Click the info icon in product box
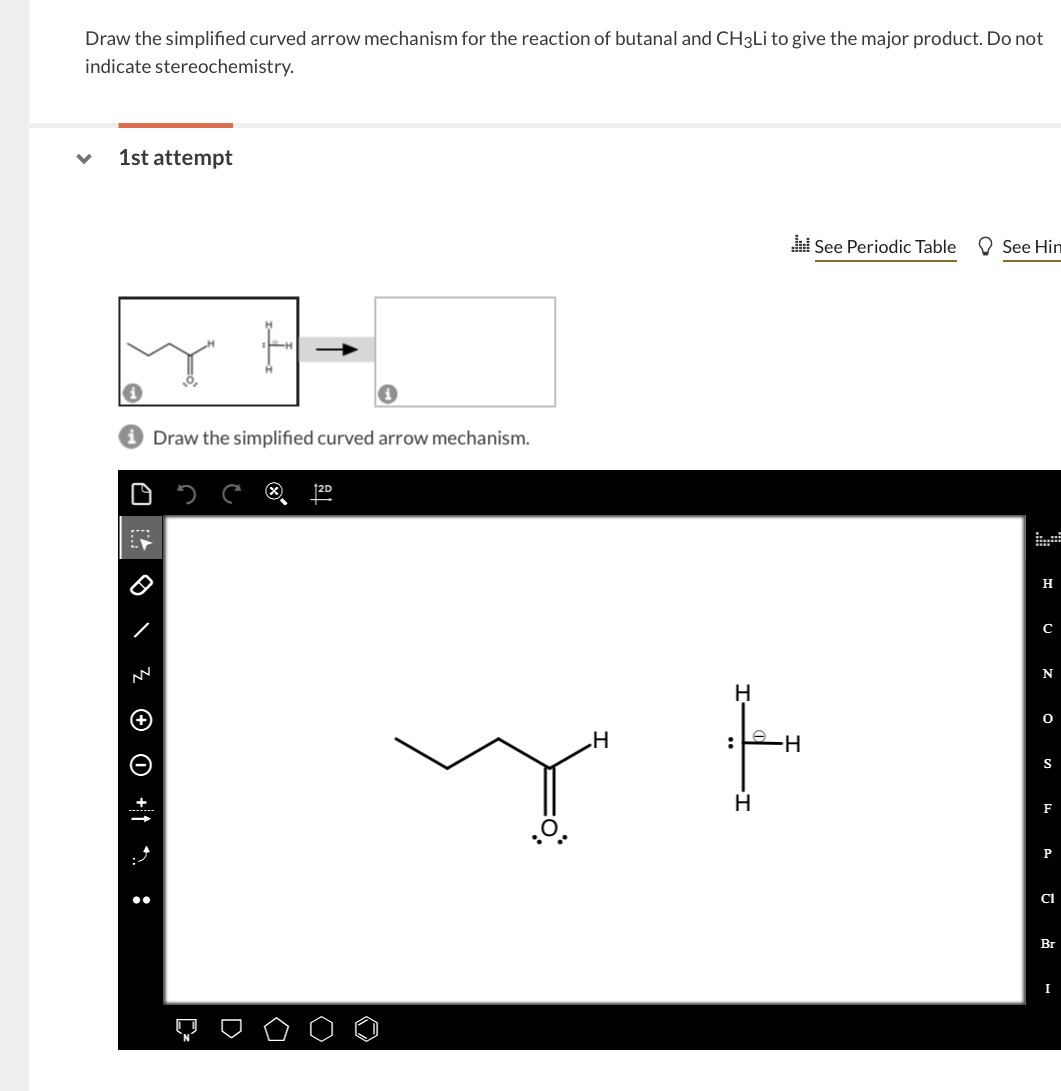This screenshot has width=1061, height=1091. (388, 394)
